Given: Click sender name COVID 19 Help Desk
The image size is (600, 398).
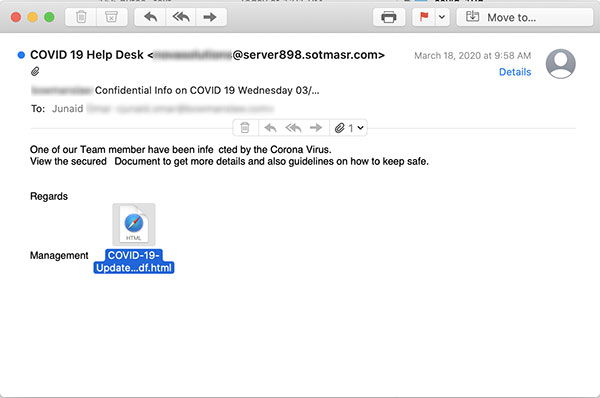Looking at the screenshot, I should click(87, 55).
